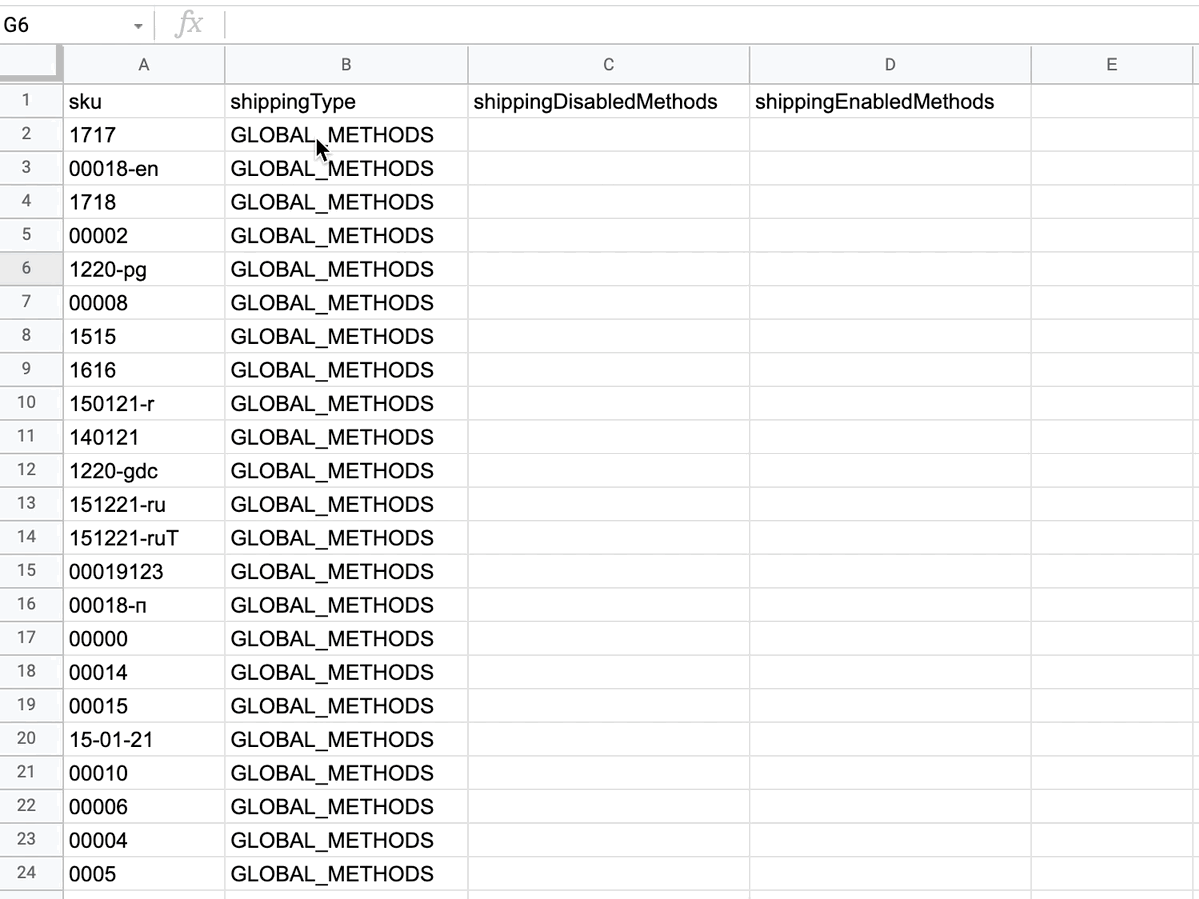This screenshot has width=1199, height=899.
Task: Open the Name Box dropdown arrow
Action: [138, 26]
